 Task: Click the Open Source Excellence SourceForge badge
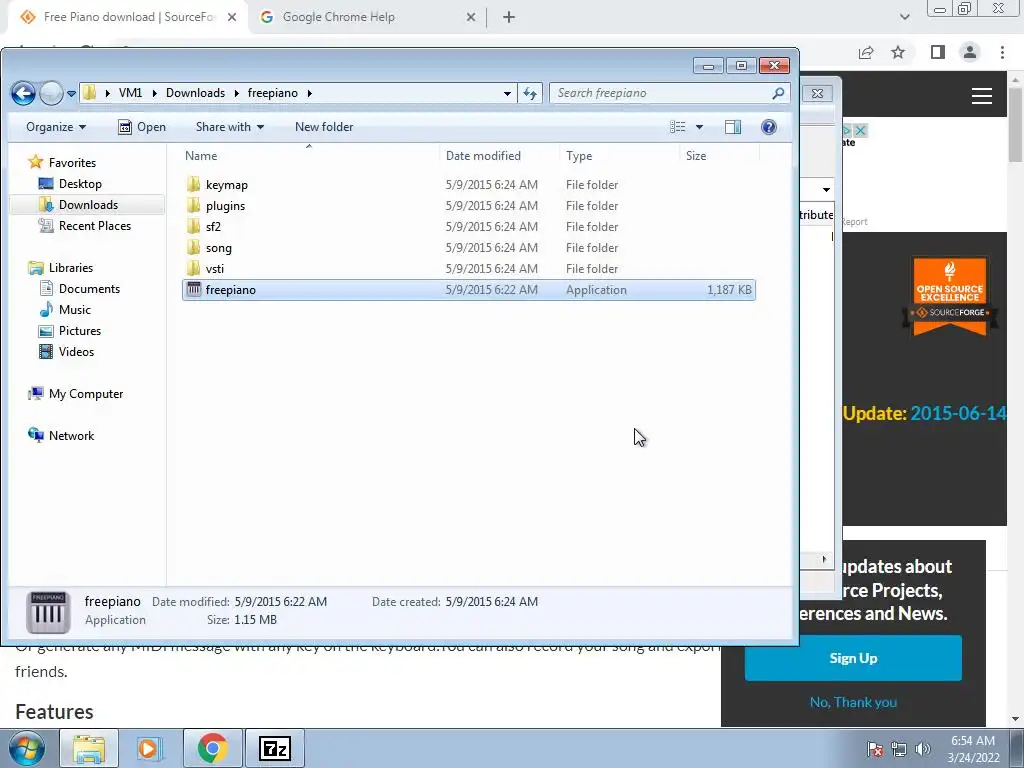tap(950, 296)
